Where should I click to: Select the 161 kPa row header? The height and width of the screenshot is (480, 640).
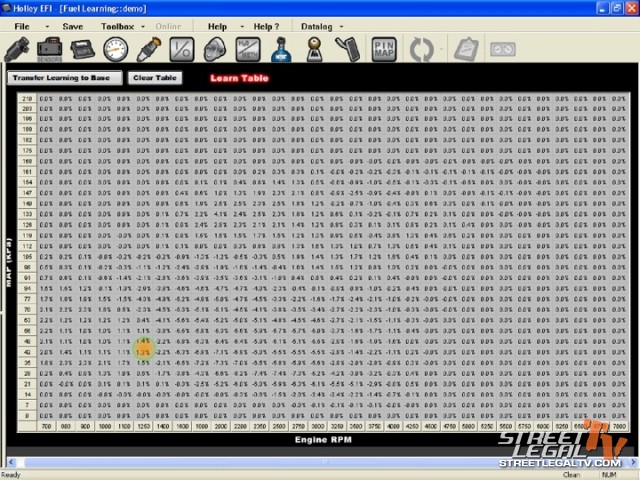coord(27,172)
